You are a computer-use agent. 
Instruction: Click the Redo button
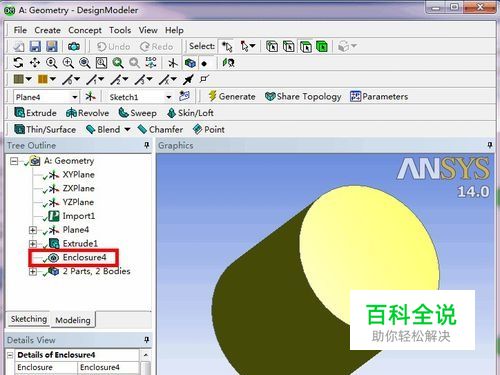click(156, 47)
